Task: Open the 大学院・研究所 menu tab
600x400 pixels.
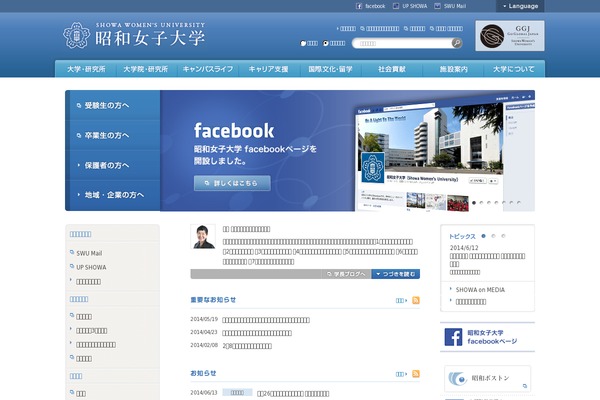Action: [x=146, y=69]
